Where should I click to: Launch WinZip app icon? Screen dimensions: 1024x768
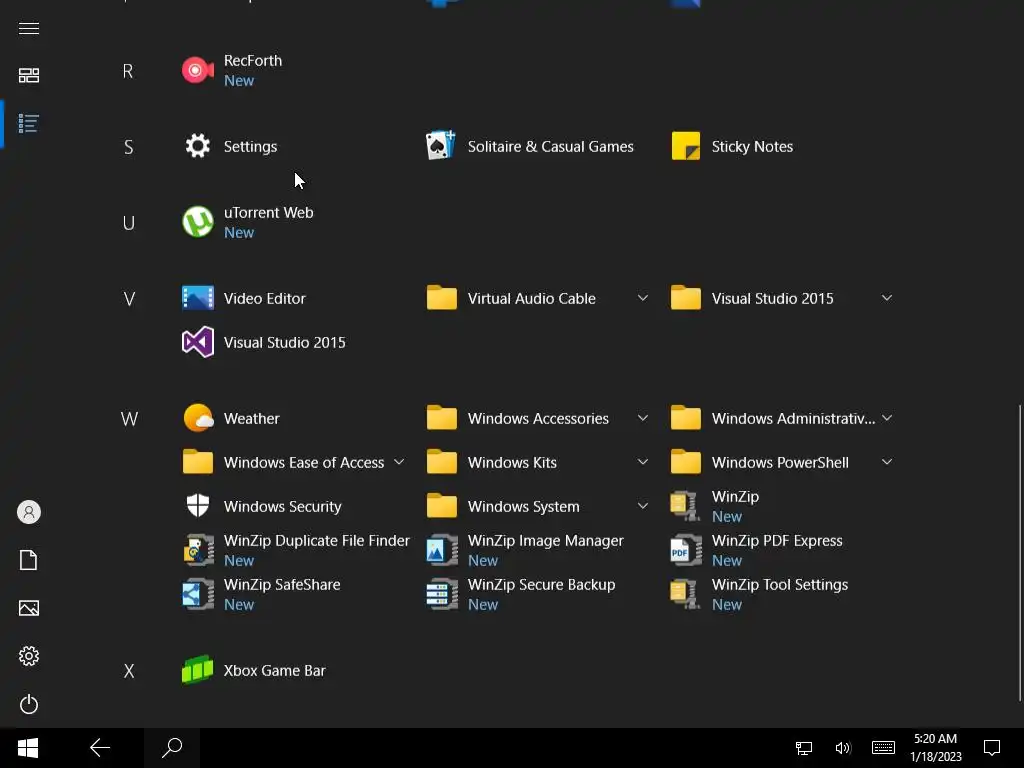(x=686, y=506)
